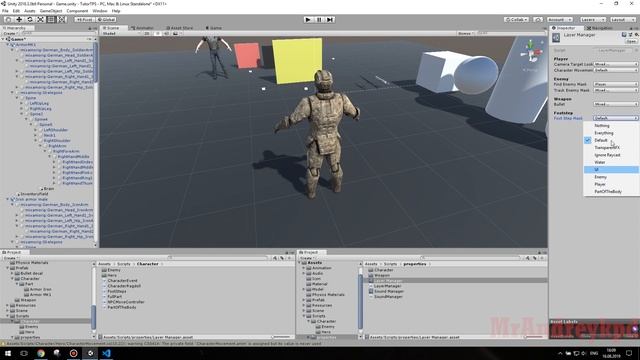Select CharacterEvent script in left Project panel
Viewport: 640px width, 360px height.
(x=122, y=281)
